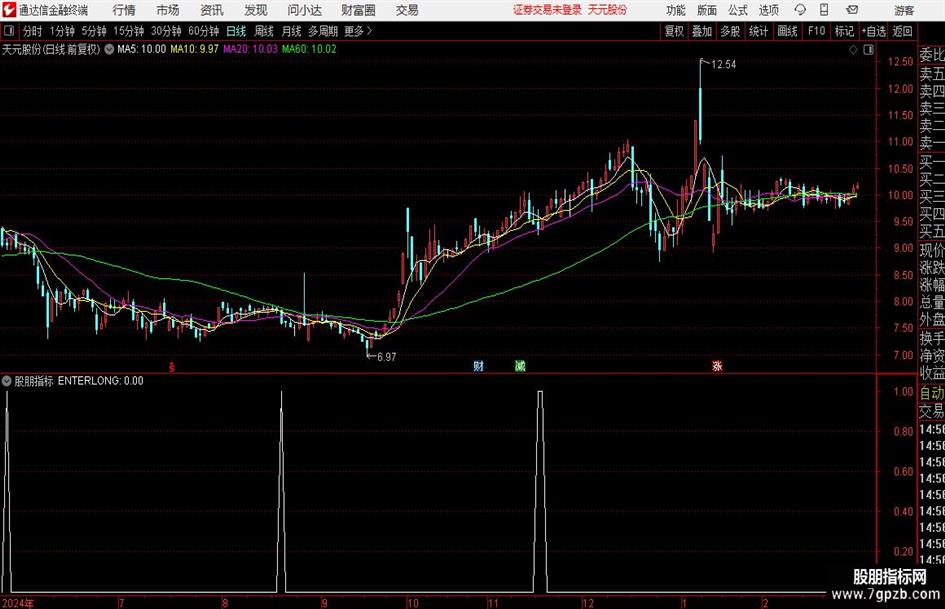
Task: Click the 统计 statistics button
Action: pos(758,31)
